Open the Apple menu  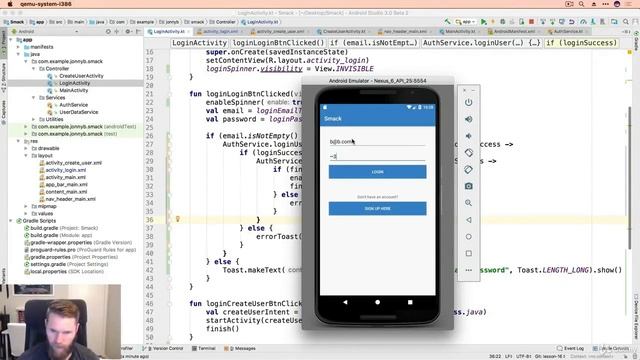(10, 4)
